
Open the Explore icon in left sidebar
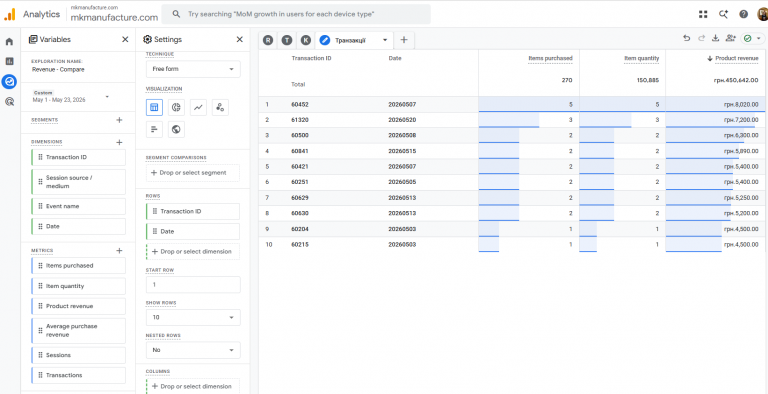point(9,81)
